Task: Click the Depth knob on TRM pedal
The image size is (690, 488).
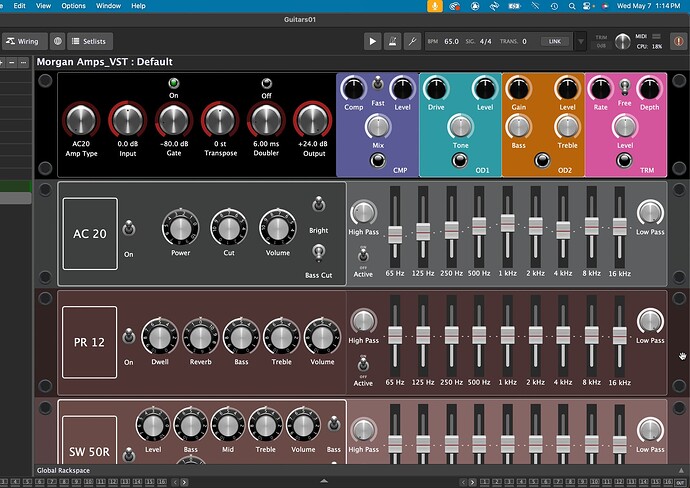Action: point(650,88)
